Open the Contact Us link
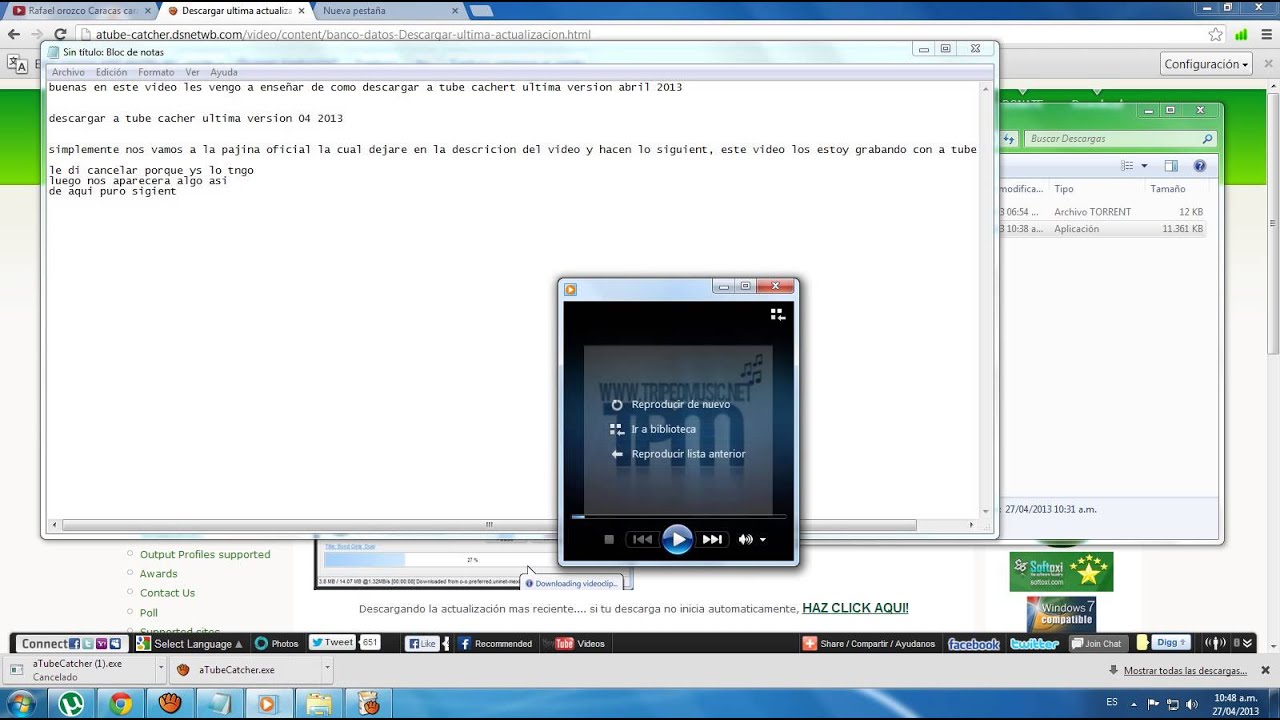 (x=167, y=593)
